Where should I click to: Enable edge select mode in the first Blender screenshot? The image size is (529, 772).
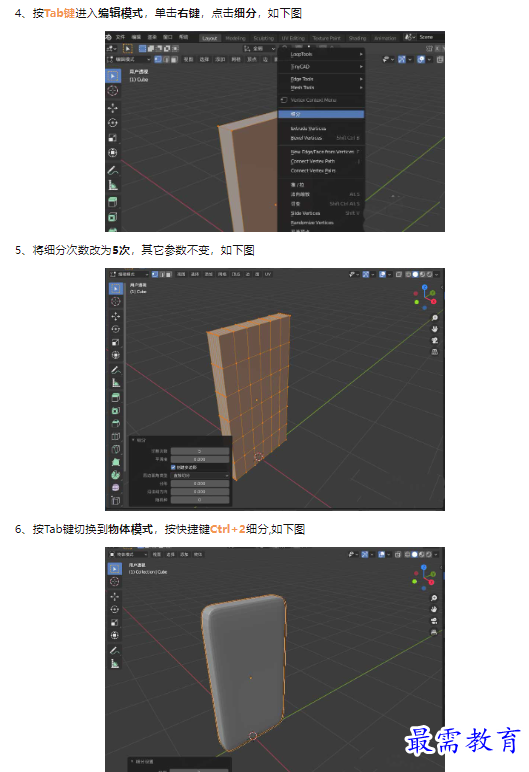[x=166, y=59]
